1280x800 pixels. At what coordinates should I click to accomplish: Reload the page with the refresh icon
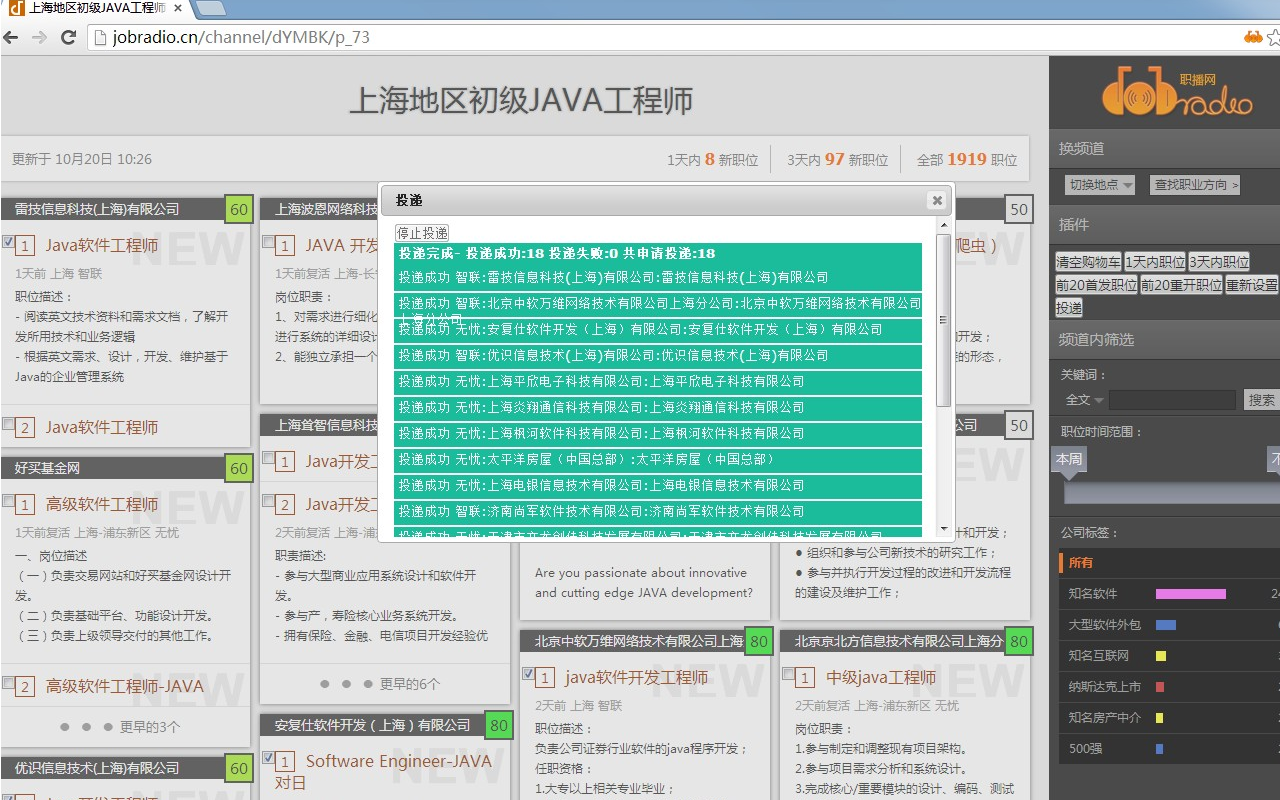69,38
